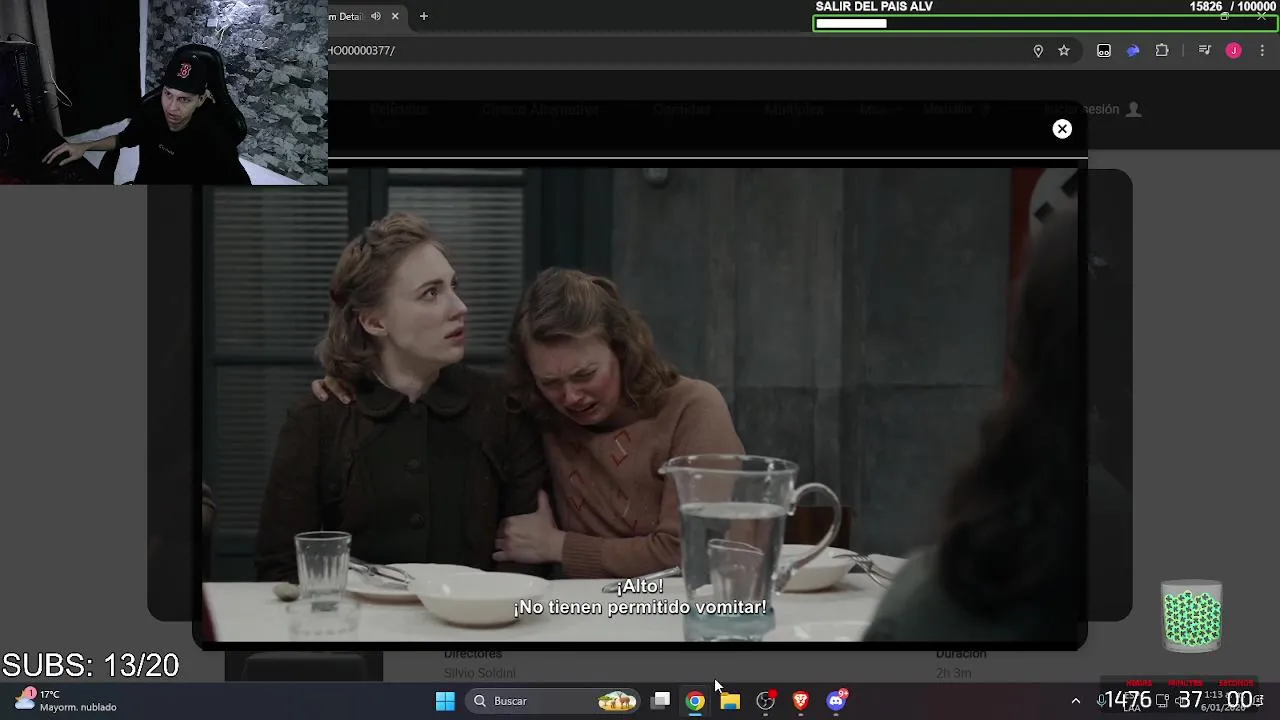The image size is (1280, 720).
Task: Open a new browser tab
Action: pos(424,16)
